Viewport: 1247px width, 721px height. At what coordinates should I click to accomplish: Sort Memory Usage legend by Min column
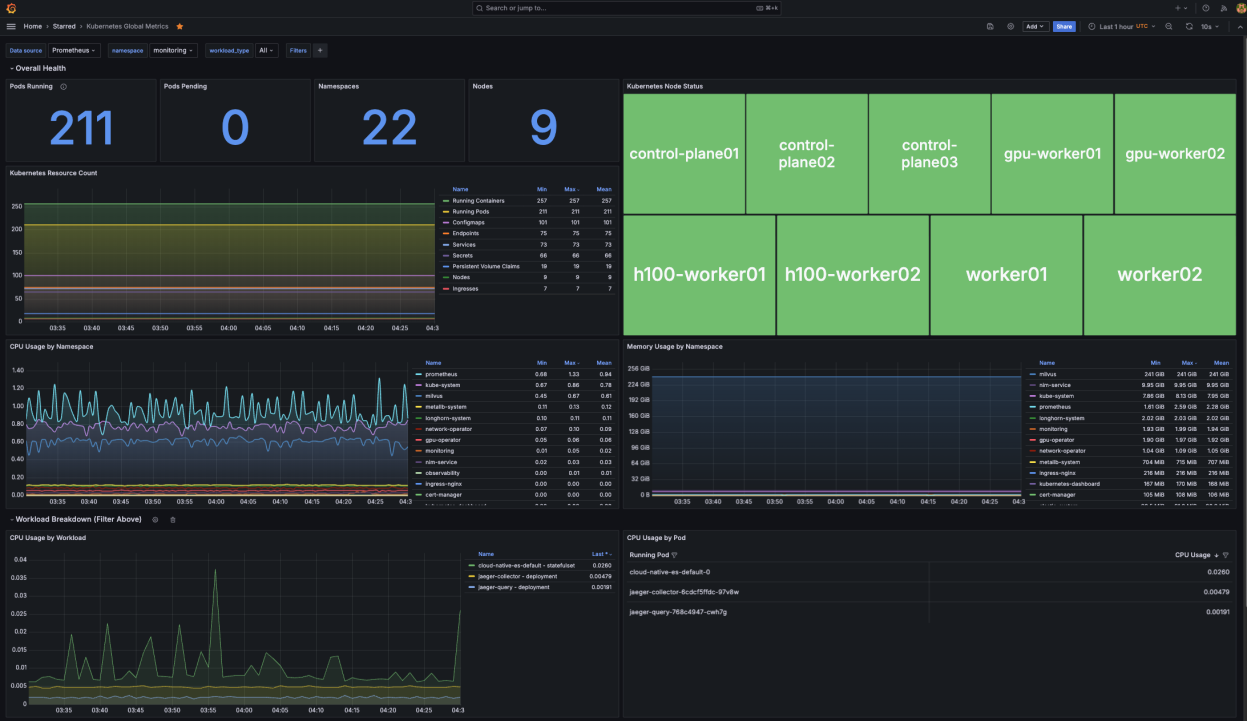click(x=1155, y=363)
